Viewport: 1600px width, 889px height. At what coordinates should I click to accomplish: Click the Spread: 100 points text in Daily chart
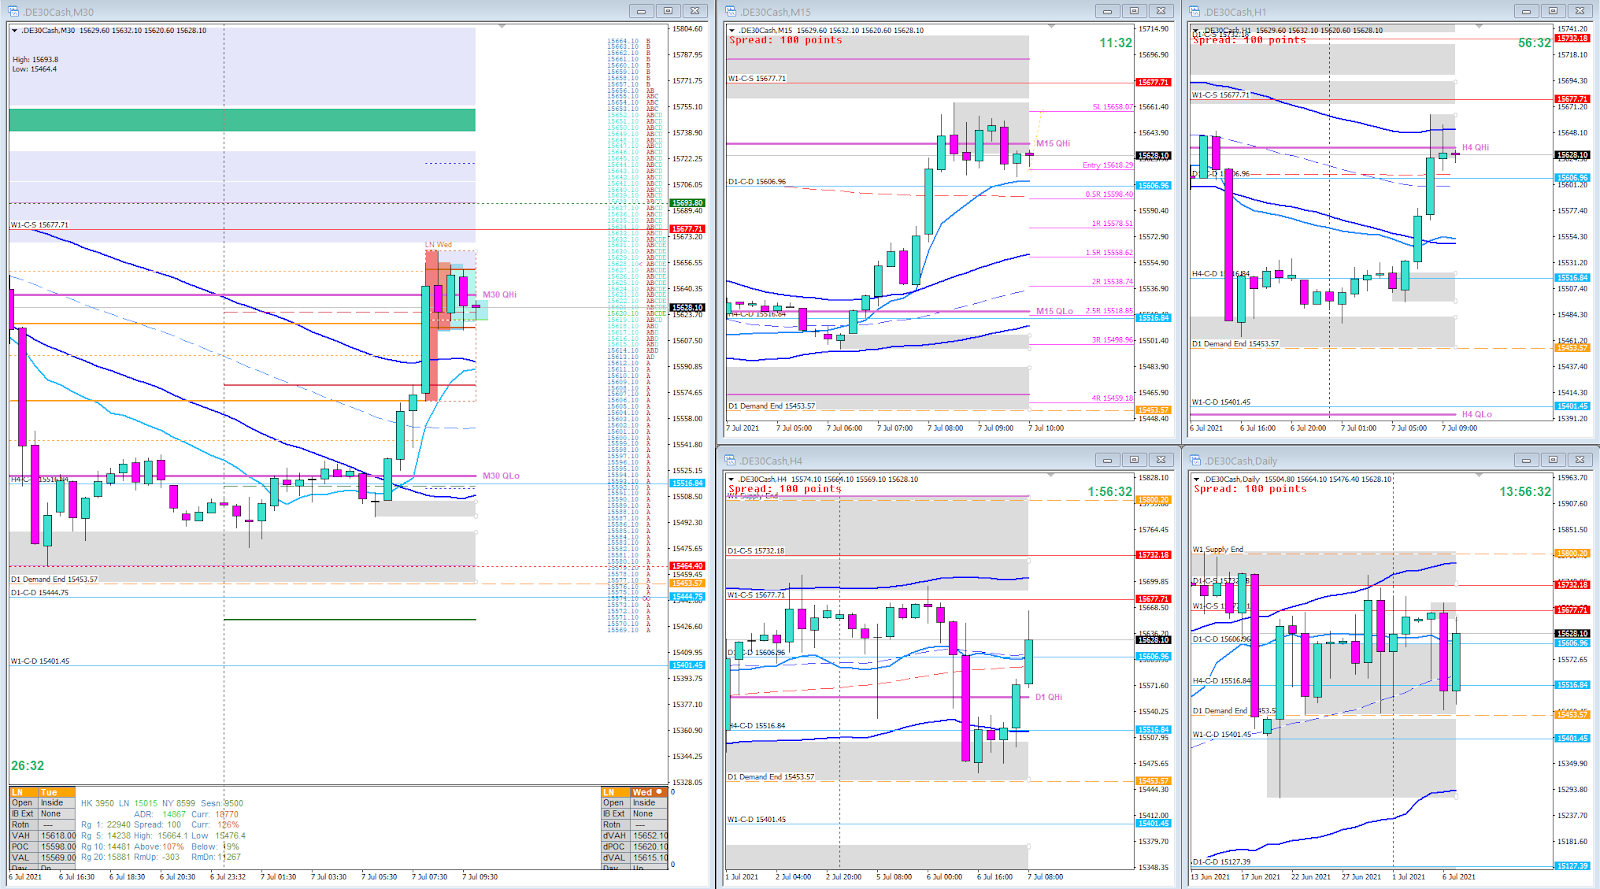point(1250,489)
